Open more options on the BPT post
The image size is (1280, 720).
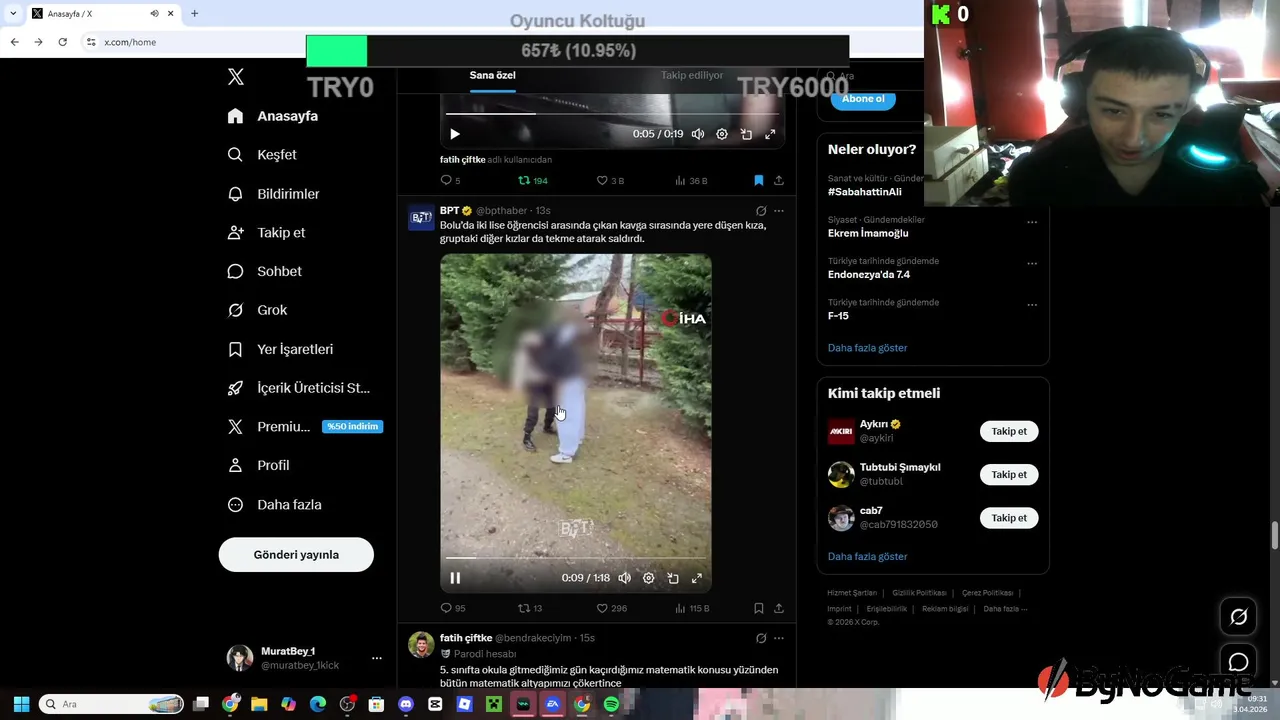pyautogui.click(x=779, y=211)
